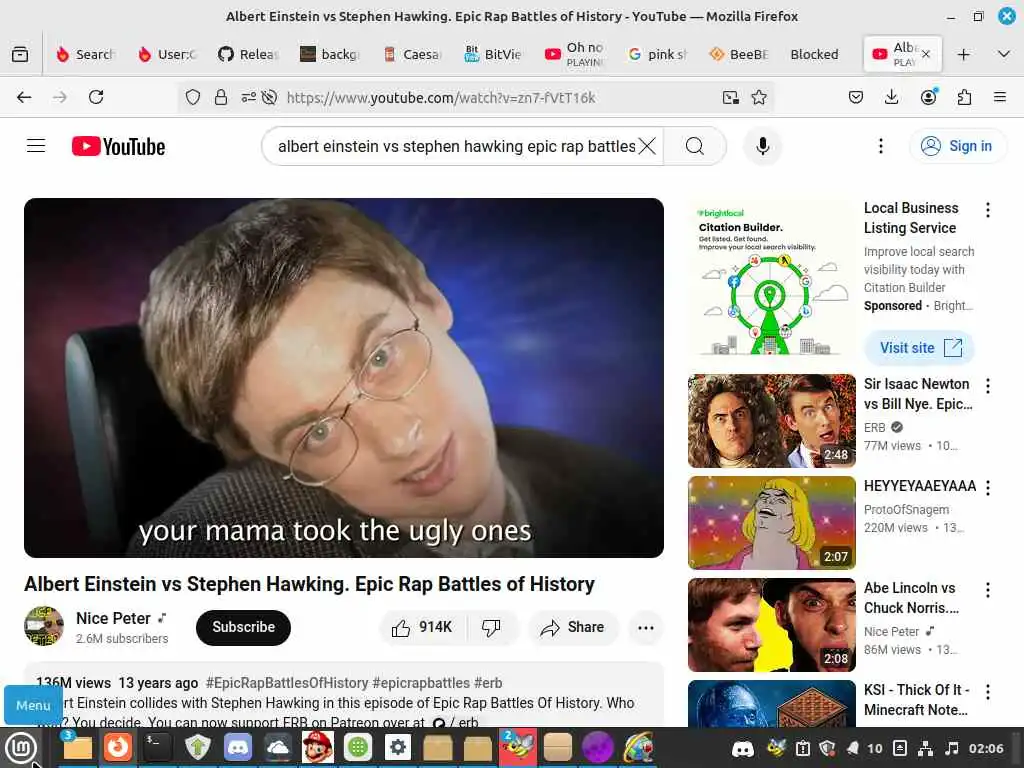This screenshot has width=1024, height=768.
Task: Open terminal from the taskbar
Action: pyautogui.click(x=157, y=747)
